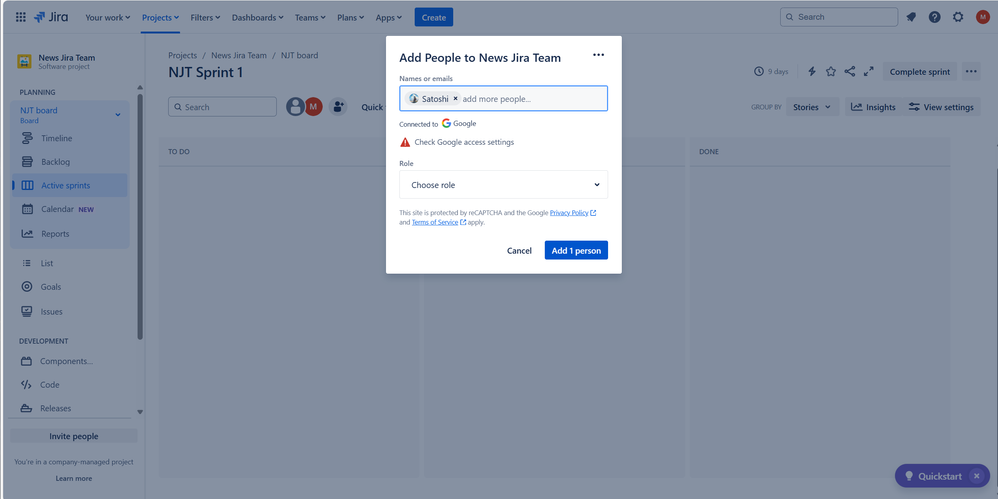Screen dimensions: 998x499
Task: Filter by unassigned avatar icon
Action: [x=295, y=106]
